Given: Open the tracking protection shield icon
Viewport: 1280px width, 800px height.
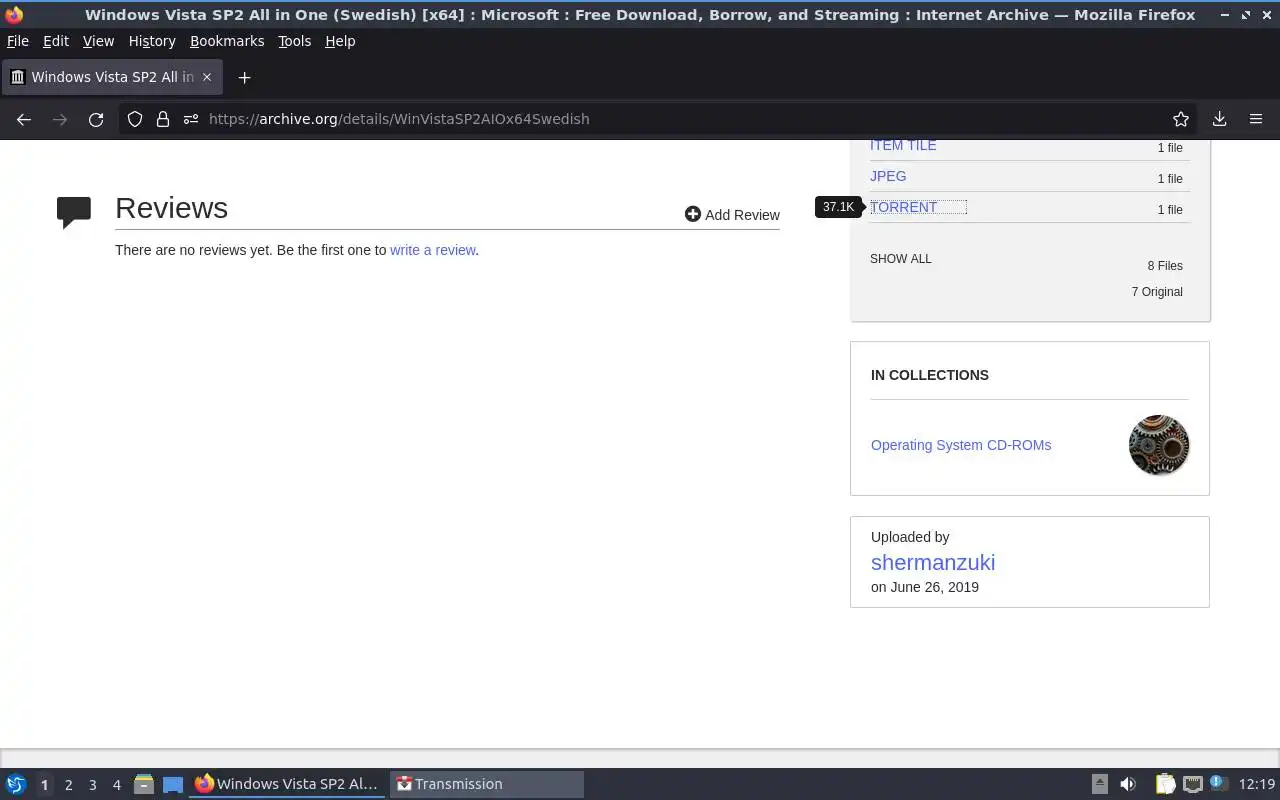Looking at the screenshot, I should pos(135,119).
